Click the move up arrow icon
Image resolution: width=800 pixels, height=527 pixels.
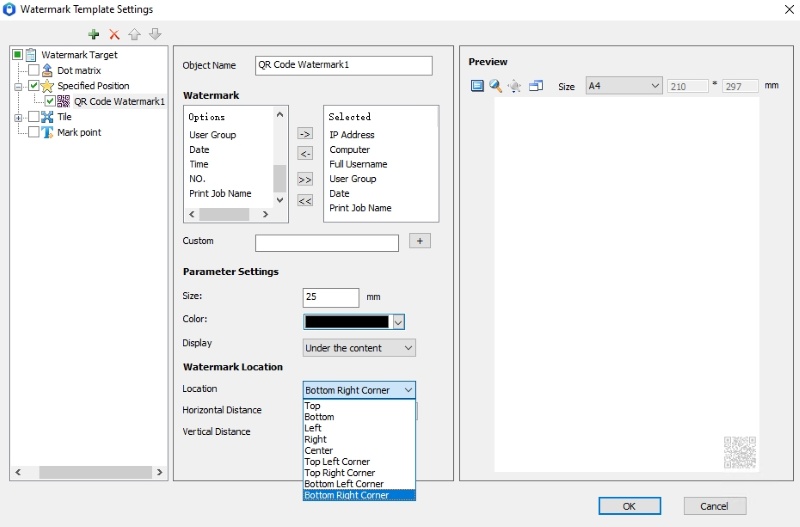[x=134, y=34]
